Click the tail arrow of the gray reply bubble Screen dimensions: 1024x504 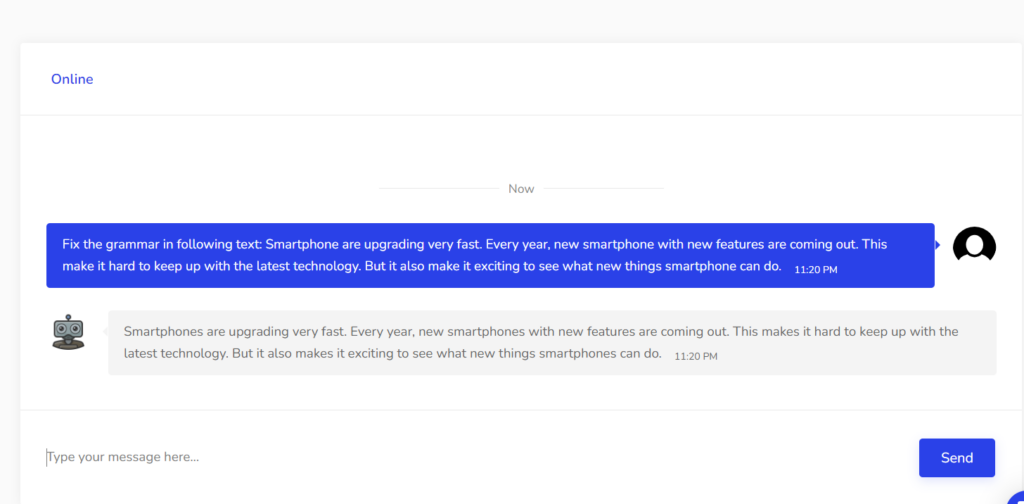[x=105, y=331]
